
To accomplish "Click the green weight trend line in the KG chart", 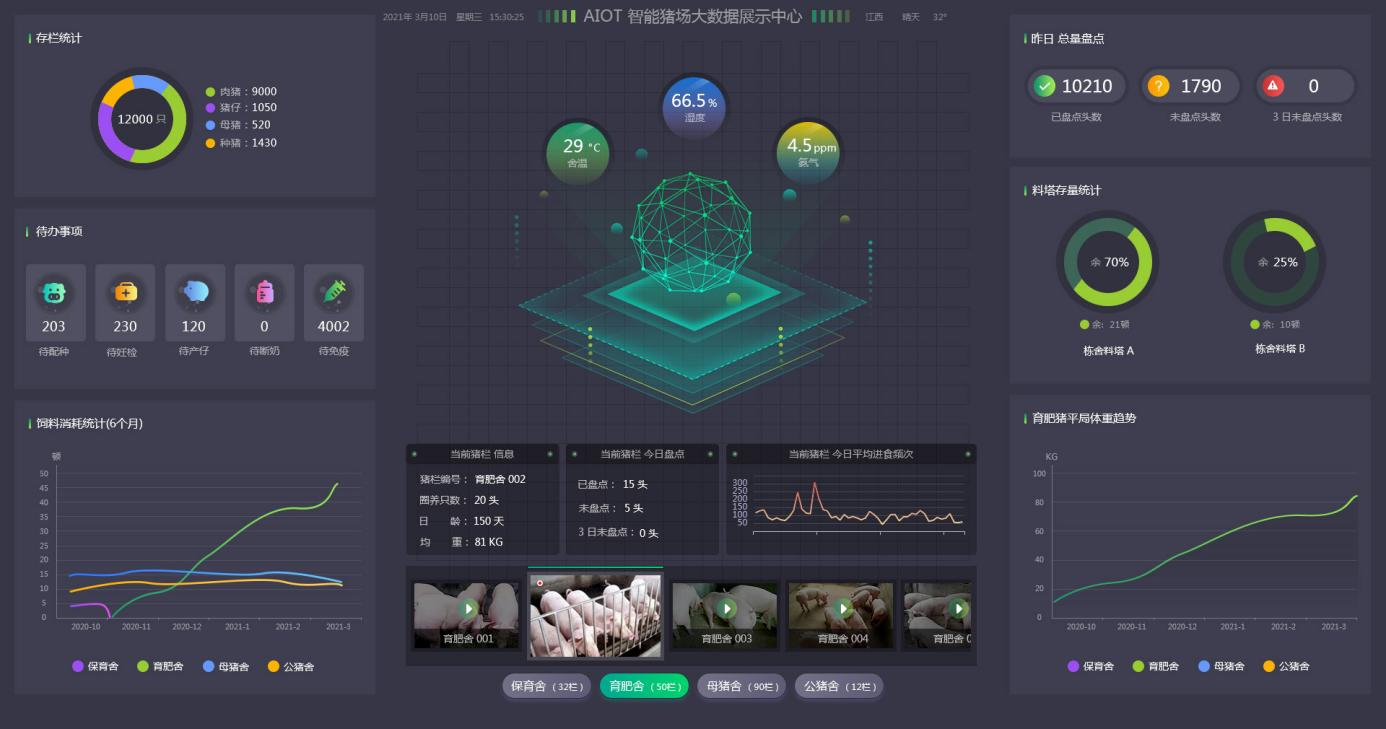I will [1204, 547].
